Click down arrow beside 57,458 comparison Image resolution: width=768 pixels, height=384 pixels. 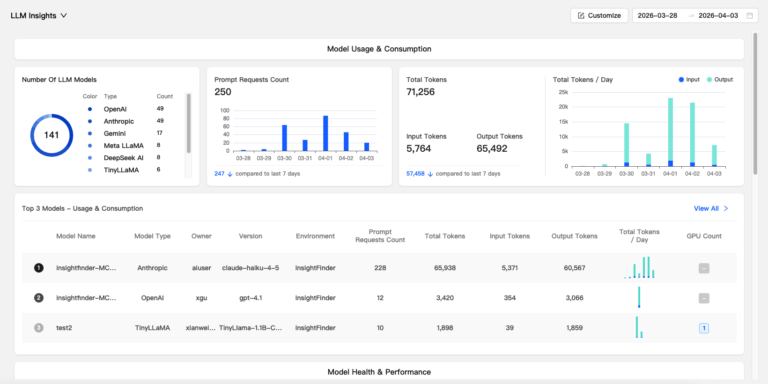pyautogui.click(x=430, y=174)
